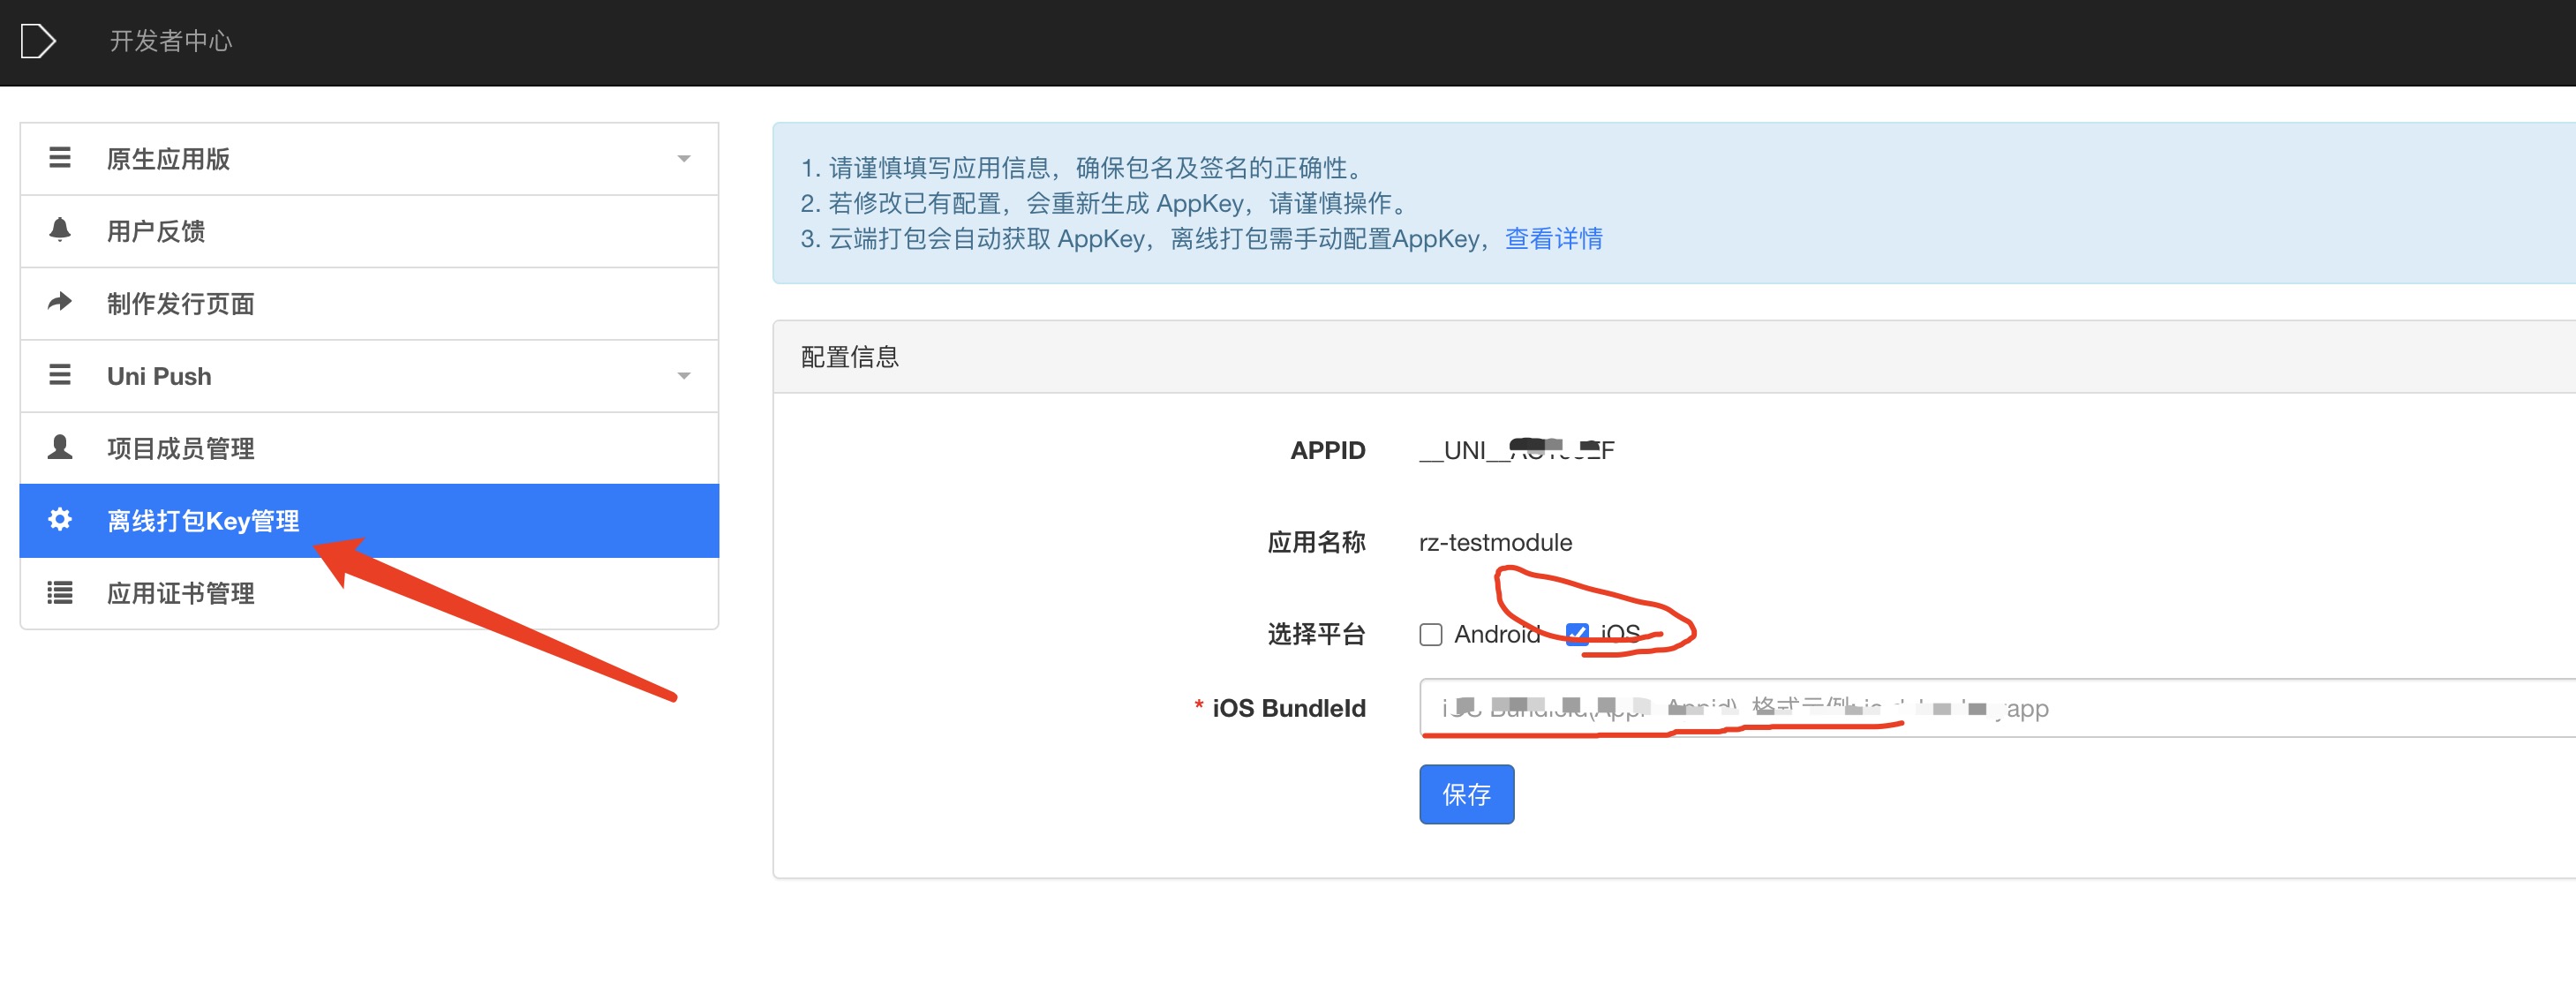The height and width of the screenshot is (1001, 2576).
Task: Click the DCloud logo icon in header
Action: (x=37, y=41)
